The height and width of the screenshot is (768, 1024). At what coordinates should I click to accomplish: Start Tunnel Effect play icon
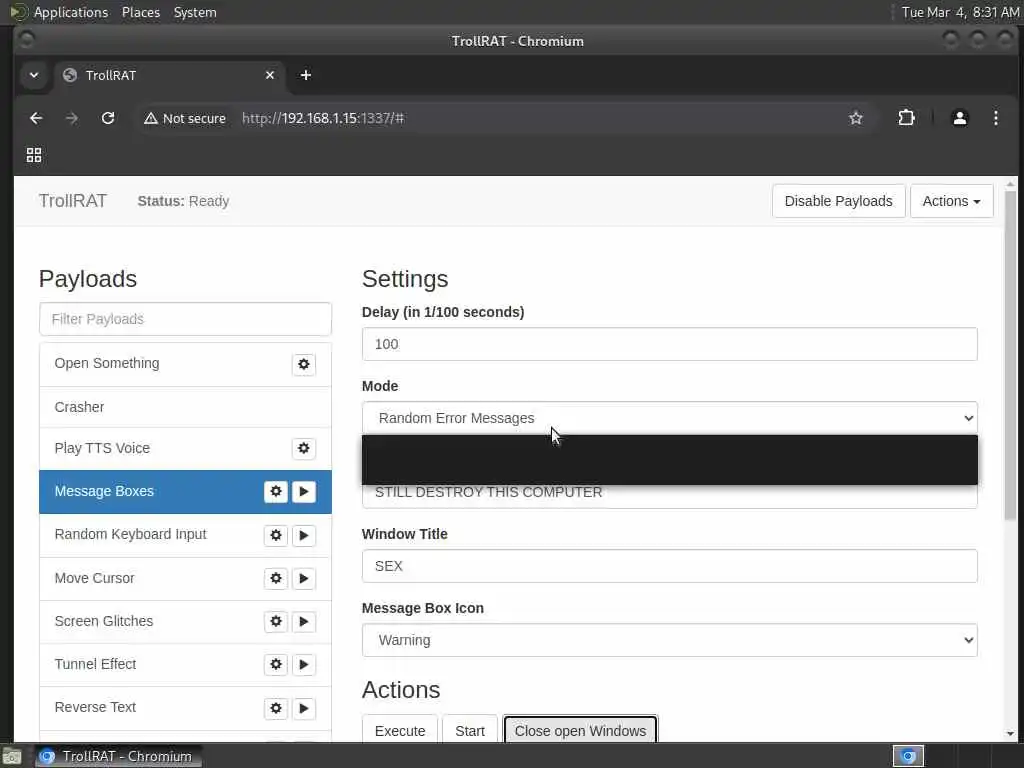coord(304,665)
